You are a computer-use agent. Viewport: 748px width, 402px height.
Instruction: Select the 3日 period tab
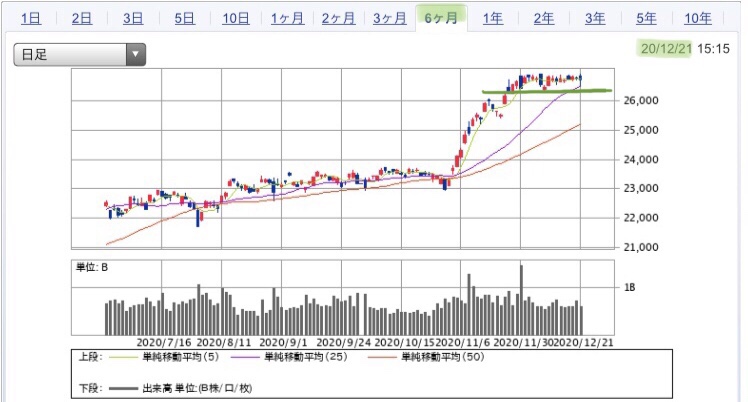click(x=133, y=19)
